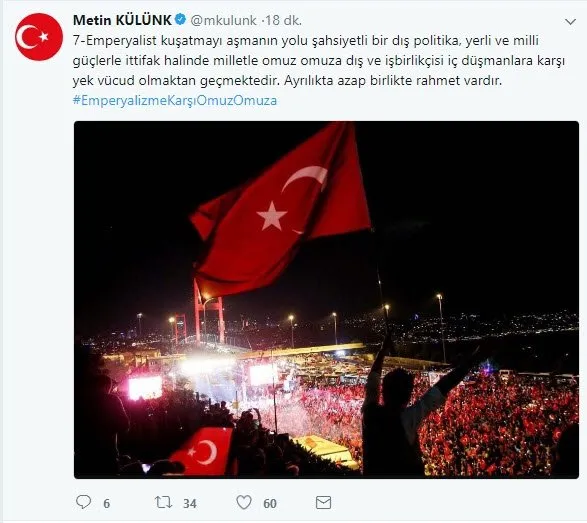The height and width of the screenshot is (523, 587).
Task: Open the #EmperyalizmeKarşıOmuzOmuza hashtag
Action: pyautogui.click(x=175, y=100)
